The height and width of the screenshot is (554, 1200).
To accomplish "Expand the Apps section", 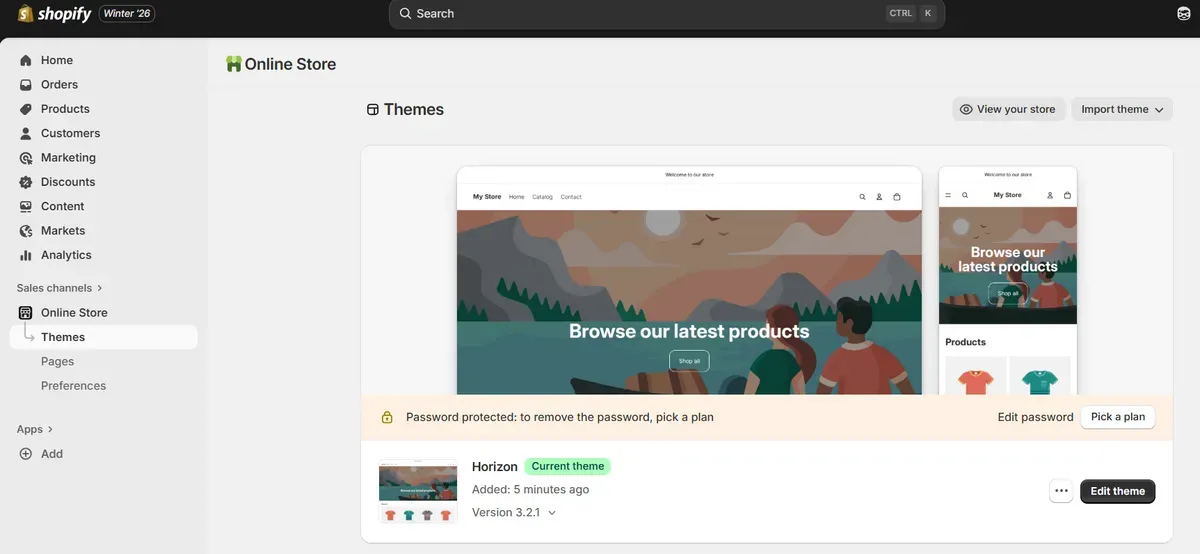I will pyautogui.click(x=35, y=429).
